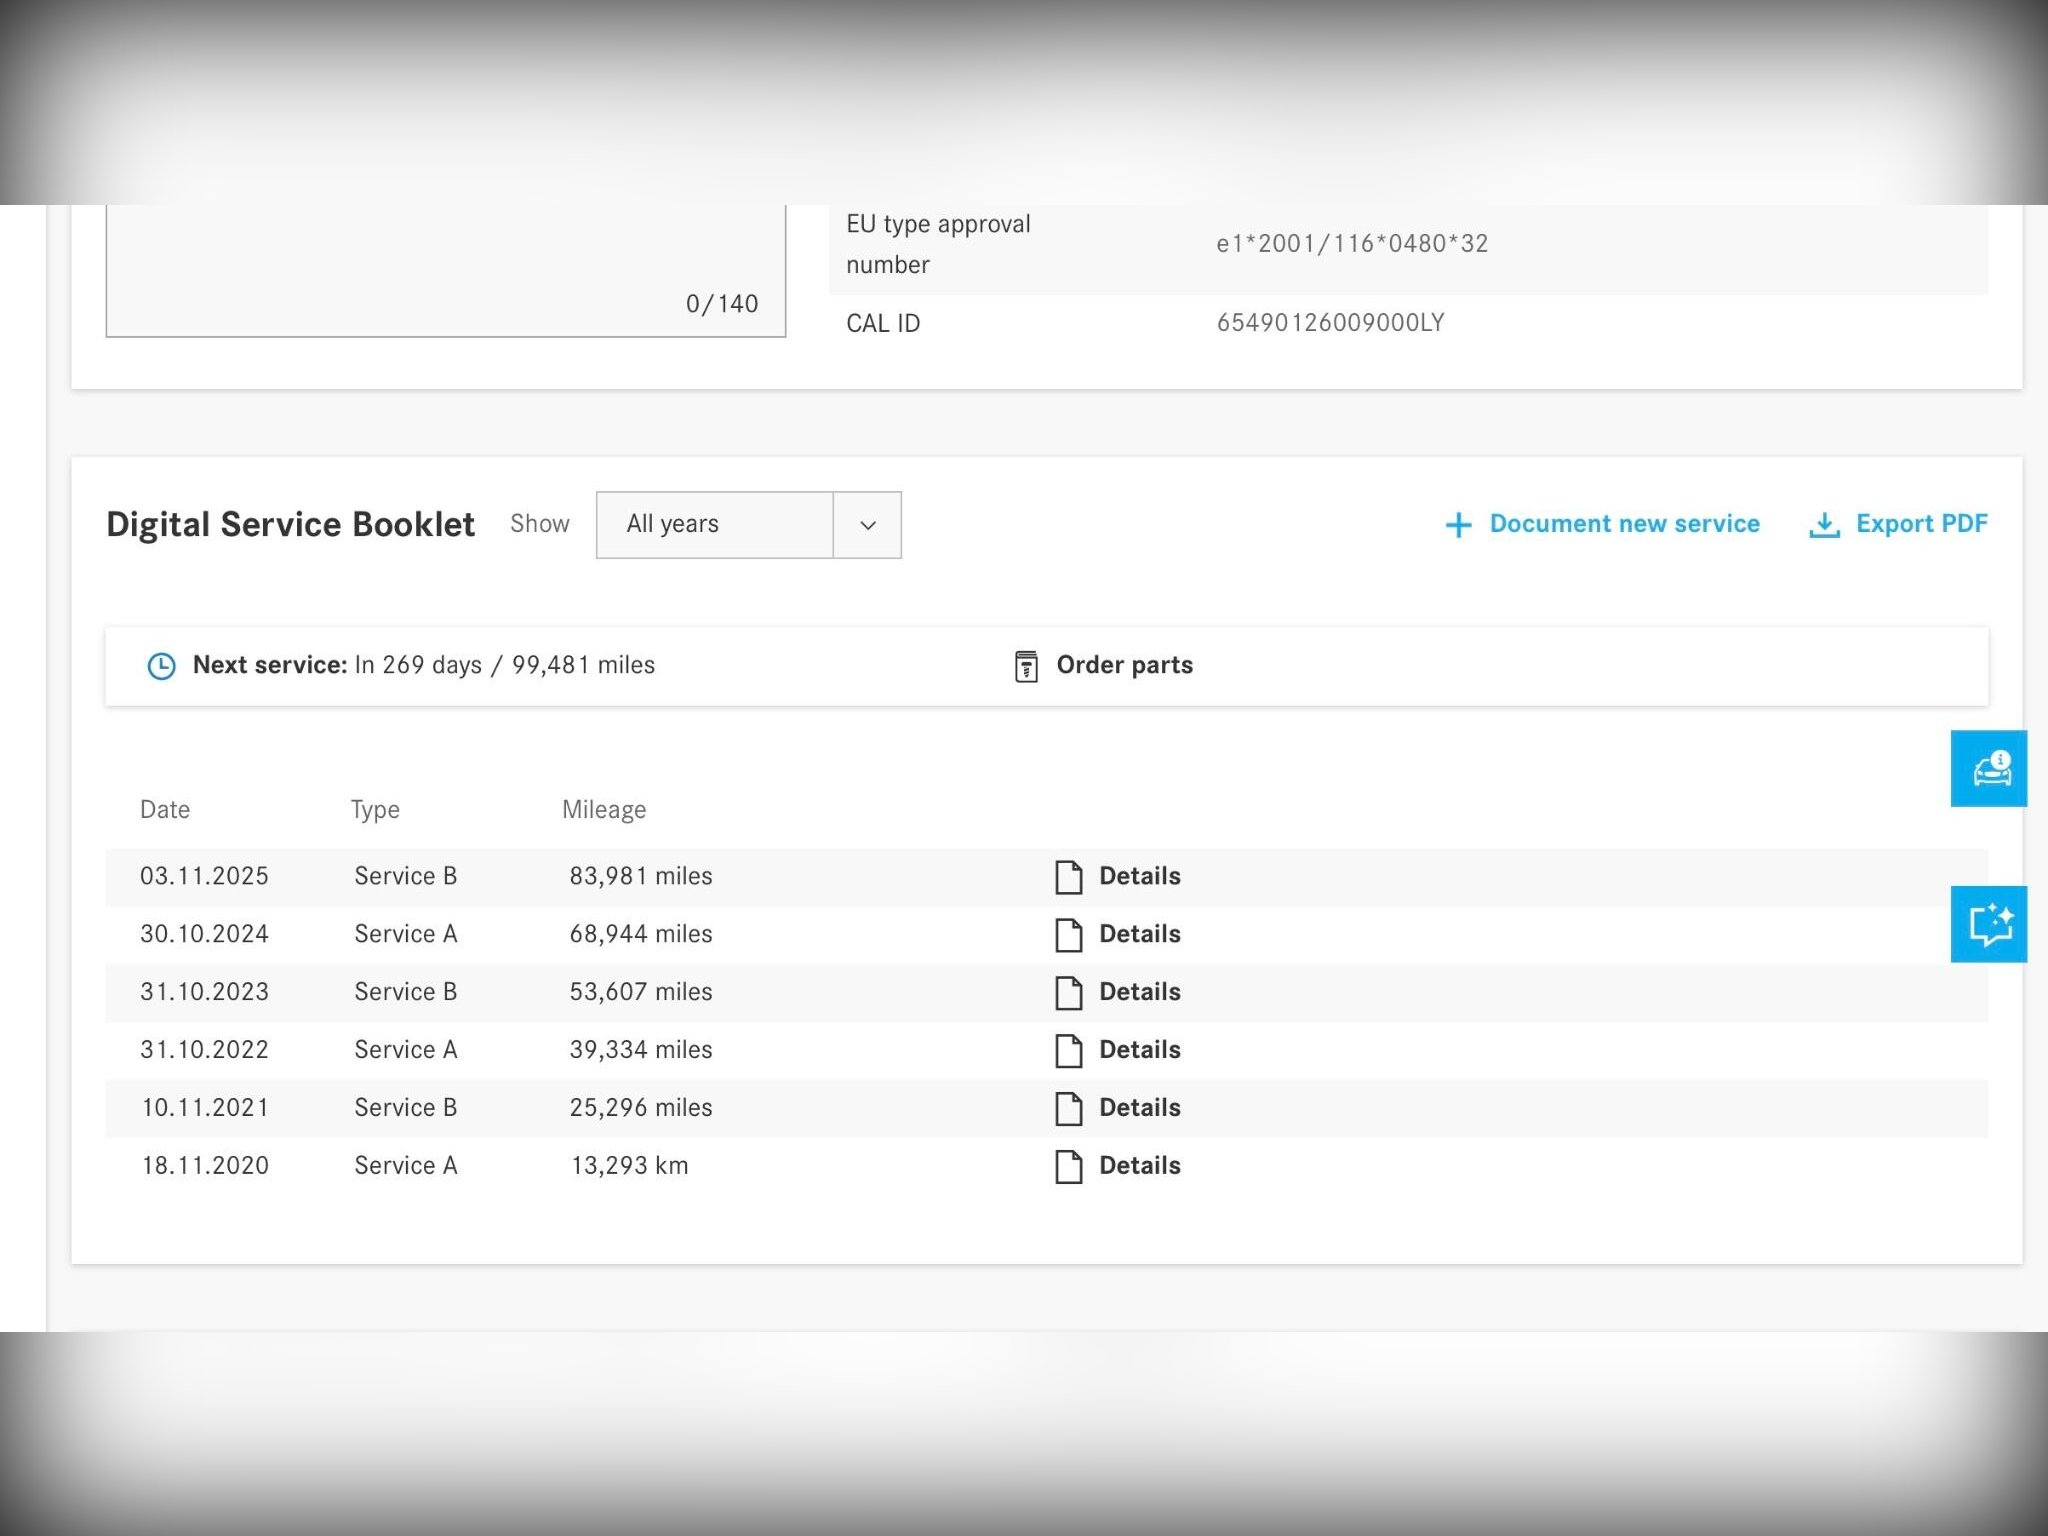Click the clock icon beside Next service
Image resolution: width=2048 pixels, height=1536 pixels.
pyautogui.click(x=161, y=666)
